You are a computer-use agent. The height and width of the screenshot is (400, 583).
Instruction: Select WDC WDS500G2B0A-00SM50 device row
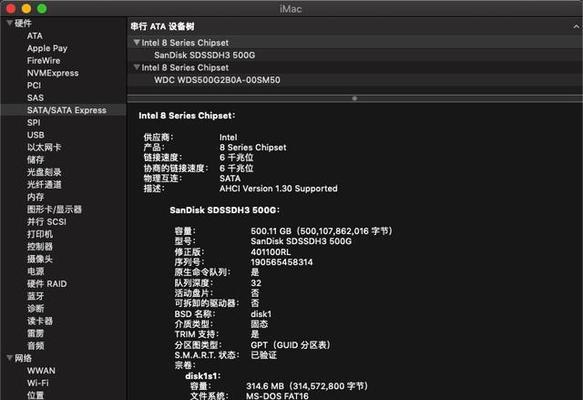(x=355, y=80)
